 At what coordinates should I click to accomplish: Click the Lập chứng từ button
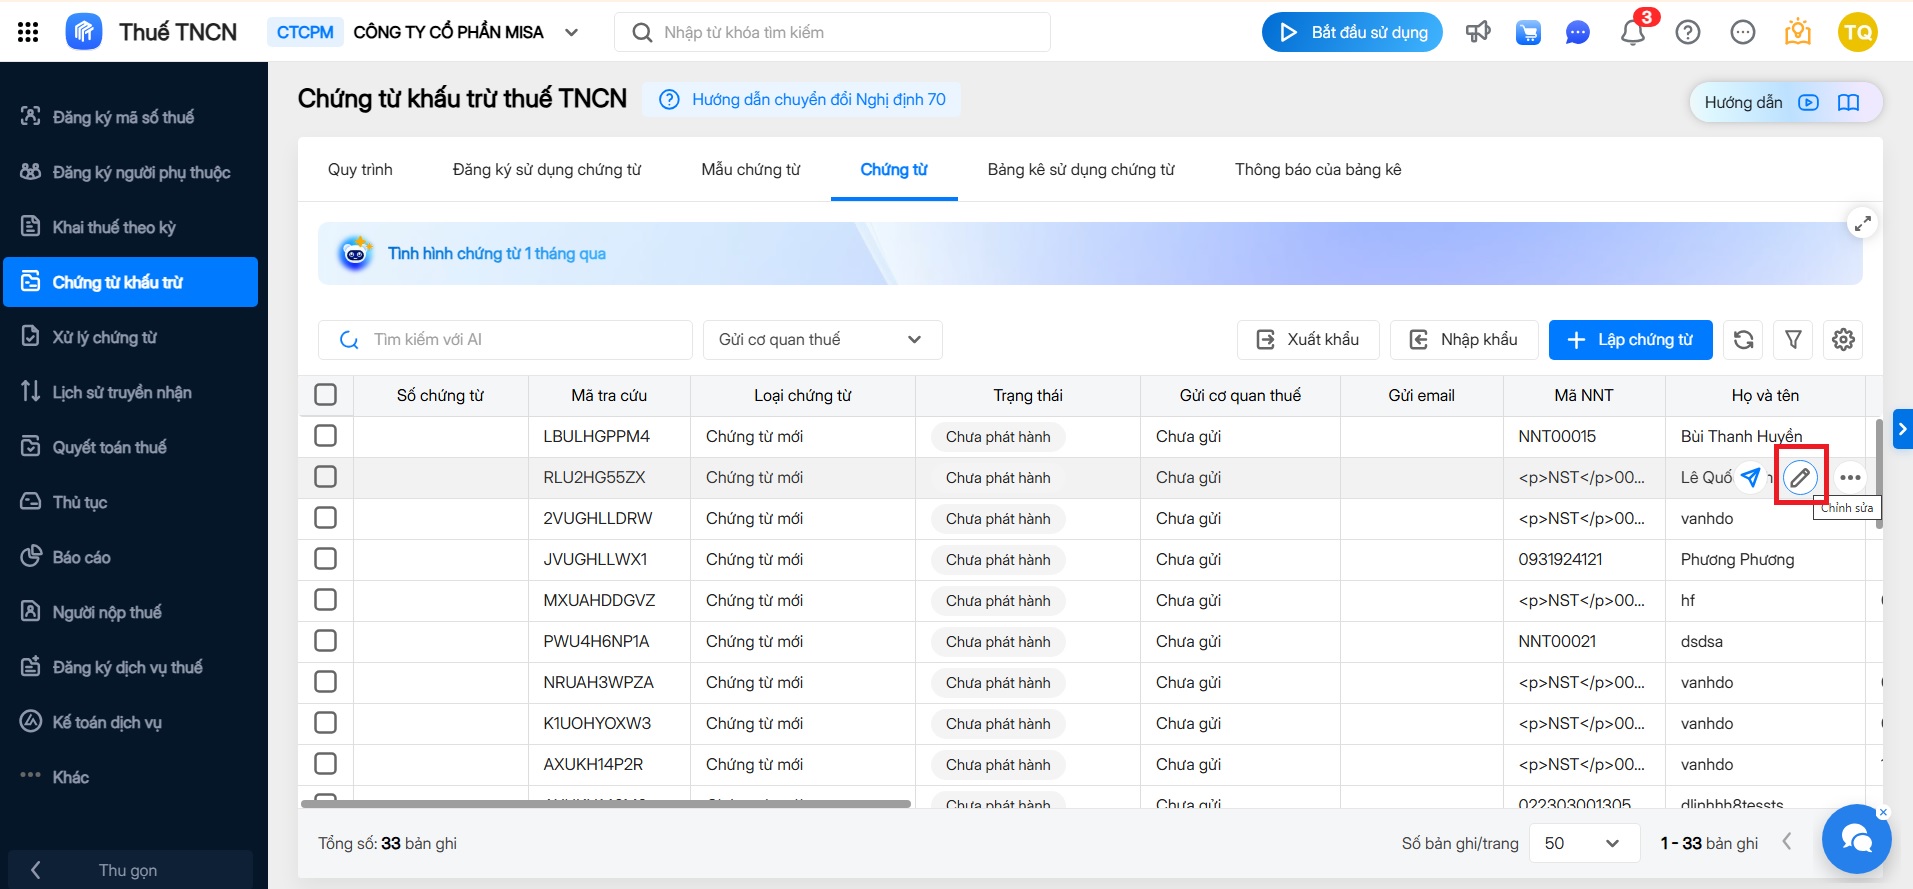coord(1630,340)
